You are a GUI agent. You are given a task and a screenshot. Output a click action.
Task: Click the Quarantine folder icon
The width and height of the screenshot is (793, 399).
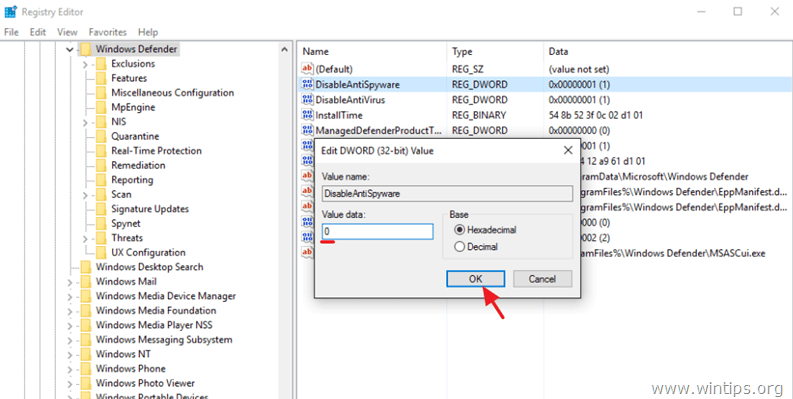tap(101, 137)
